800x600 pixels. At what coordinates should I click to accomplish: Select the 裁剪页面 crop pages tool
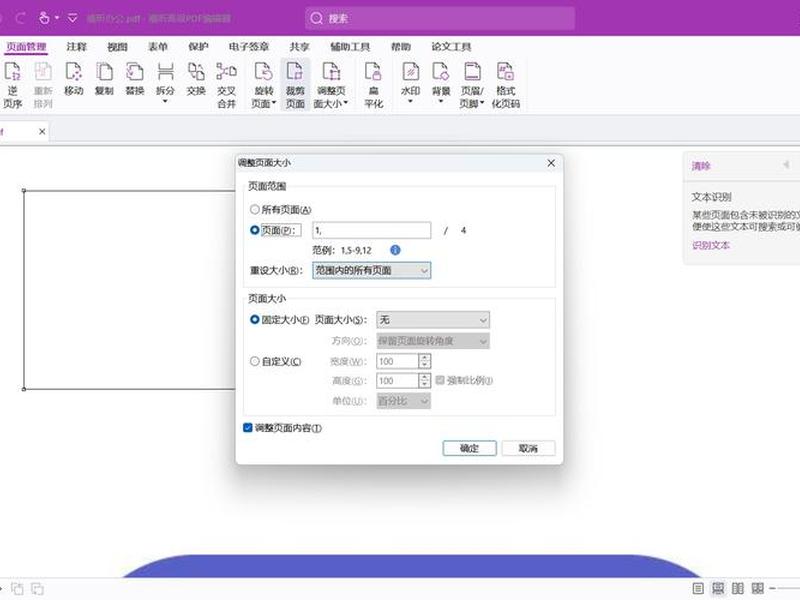pyautogui.click(x=295, y=84)
